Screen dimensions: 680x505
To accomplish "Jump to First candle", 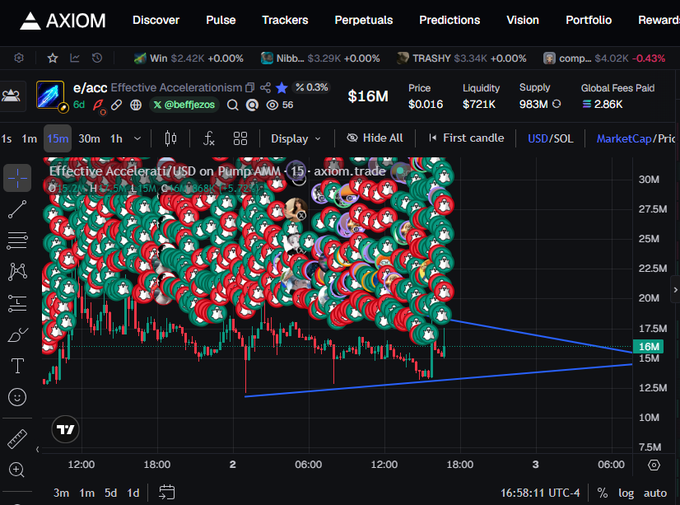I will (466, 138).
